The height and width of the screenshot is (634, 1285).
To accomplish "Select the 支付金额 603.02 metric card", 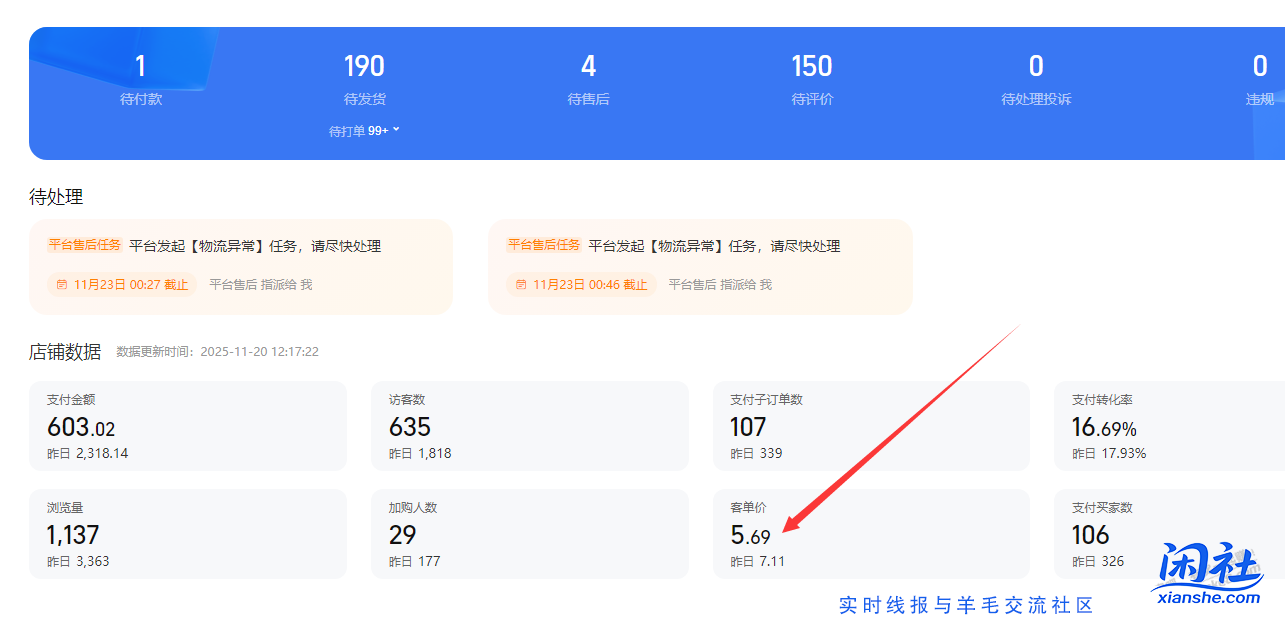I will pos(188,425).
